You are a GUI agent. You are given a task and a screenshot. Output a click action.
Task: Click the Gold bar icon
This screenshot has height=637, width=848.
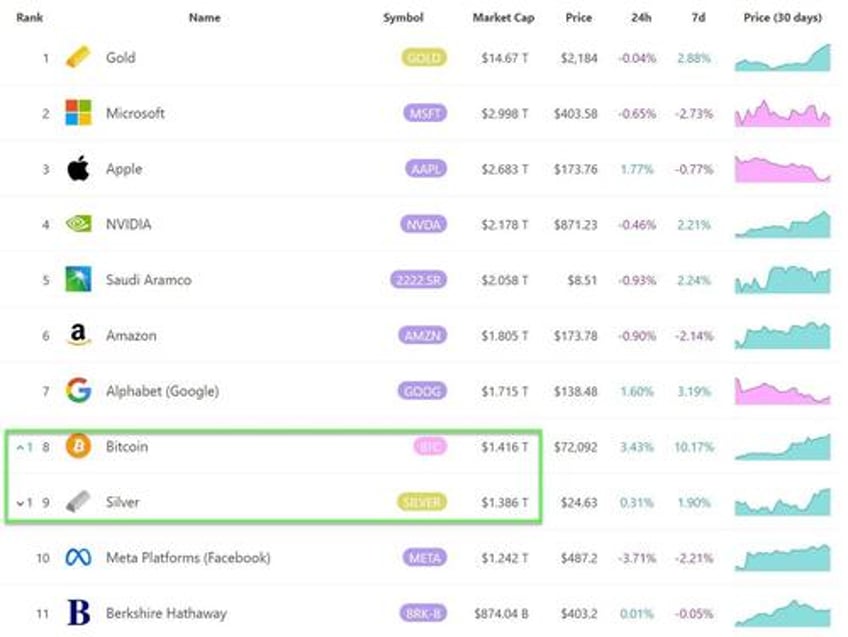click(x=78, y=57)
